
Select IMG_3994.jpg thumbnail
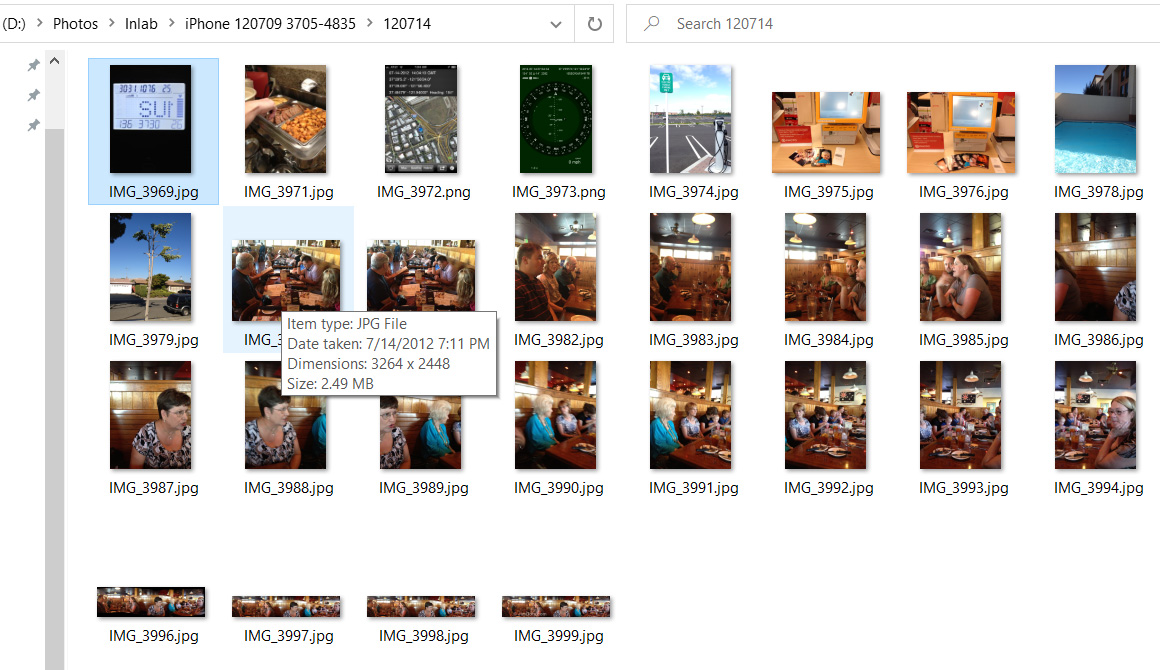[1096, 415]
